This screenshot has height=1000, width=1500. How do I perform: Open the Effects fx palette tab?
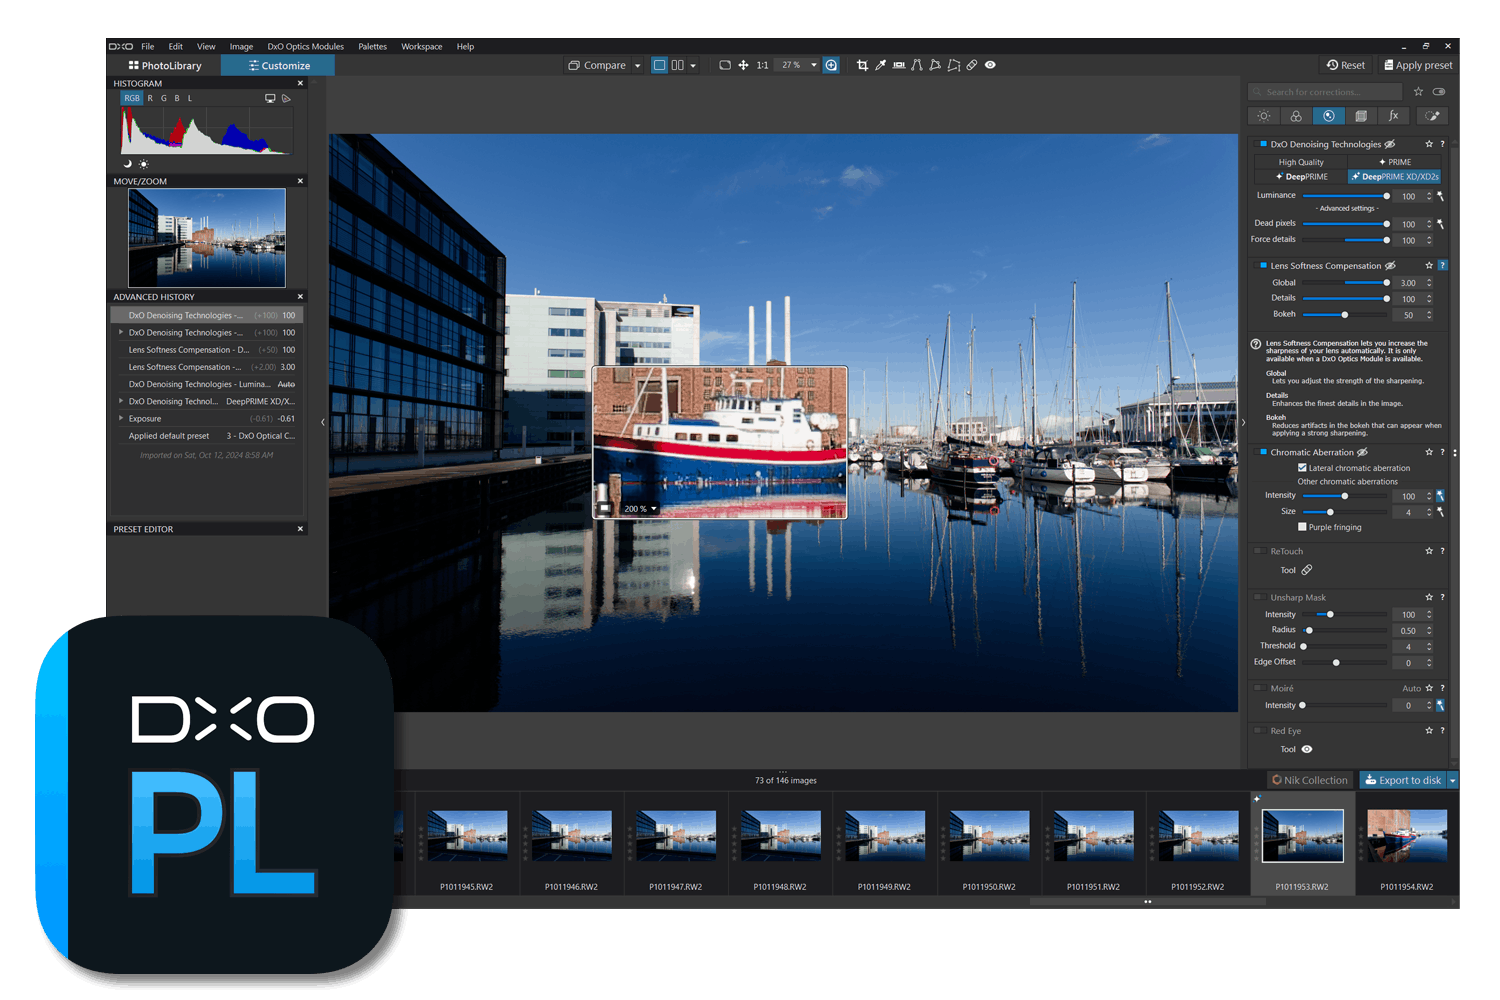tap(1393, 116)
